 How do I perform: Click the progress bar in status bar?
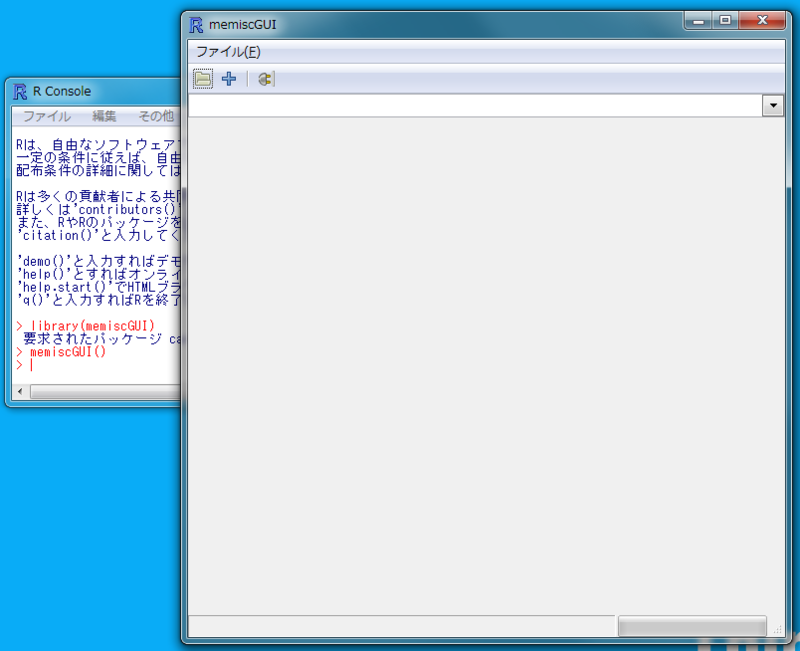(692, 626)
